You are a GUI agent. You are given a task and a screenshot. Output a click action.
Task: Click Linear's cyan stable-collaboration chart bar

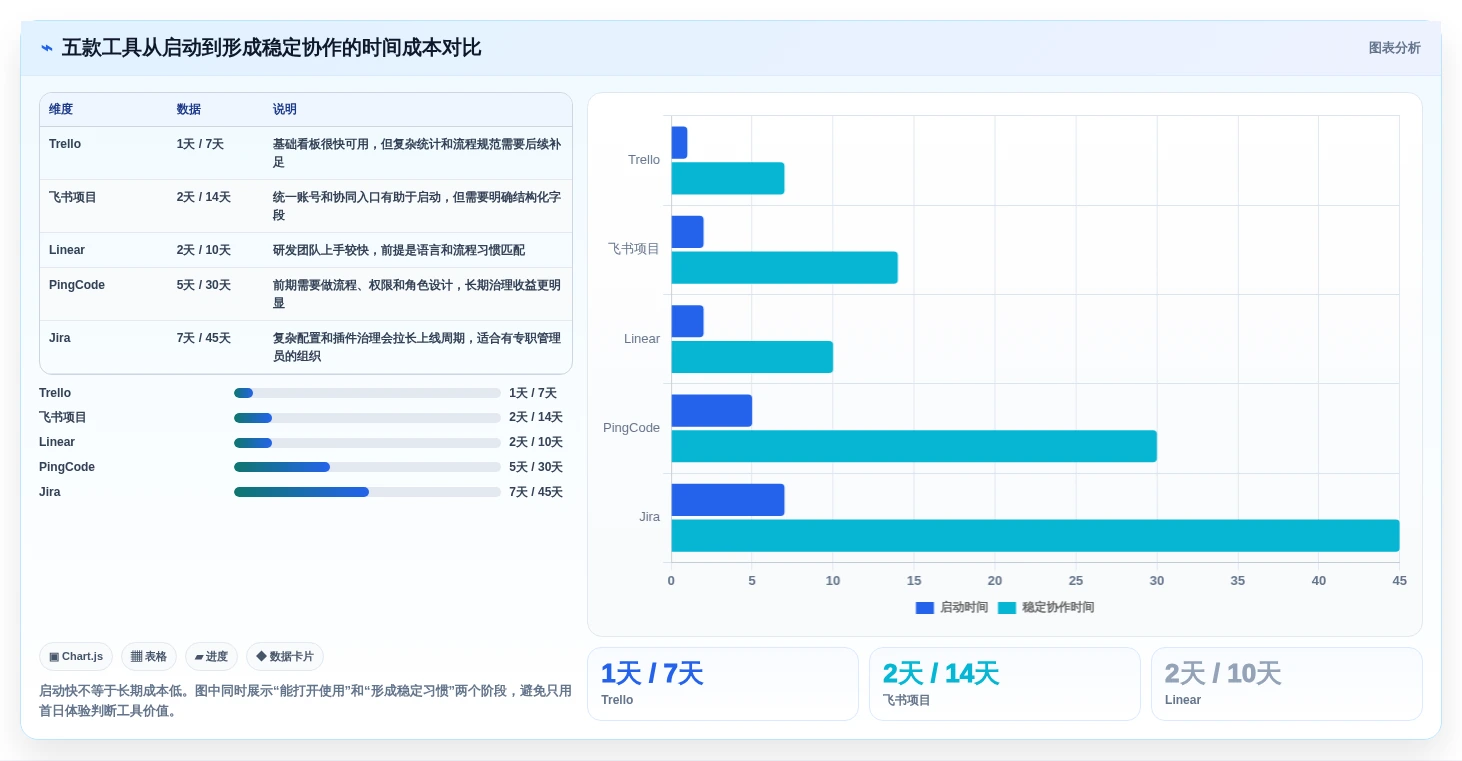(x=752, y=357)
